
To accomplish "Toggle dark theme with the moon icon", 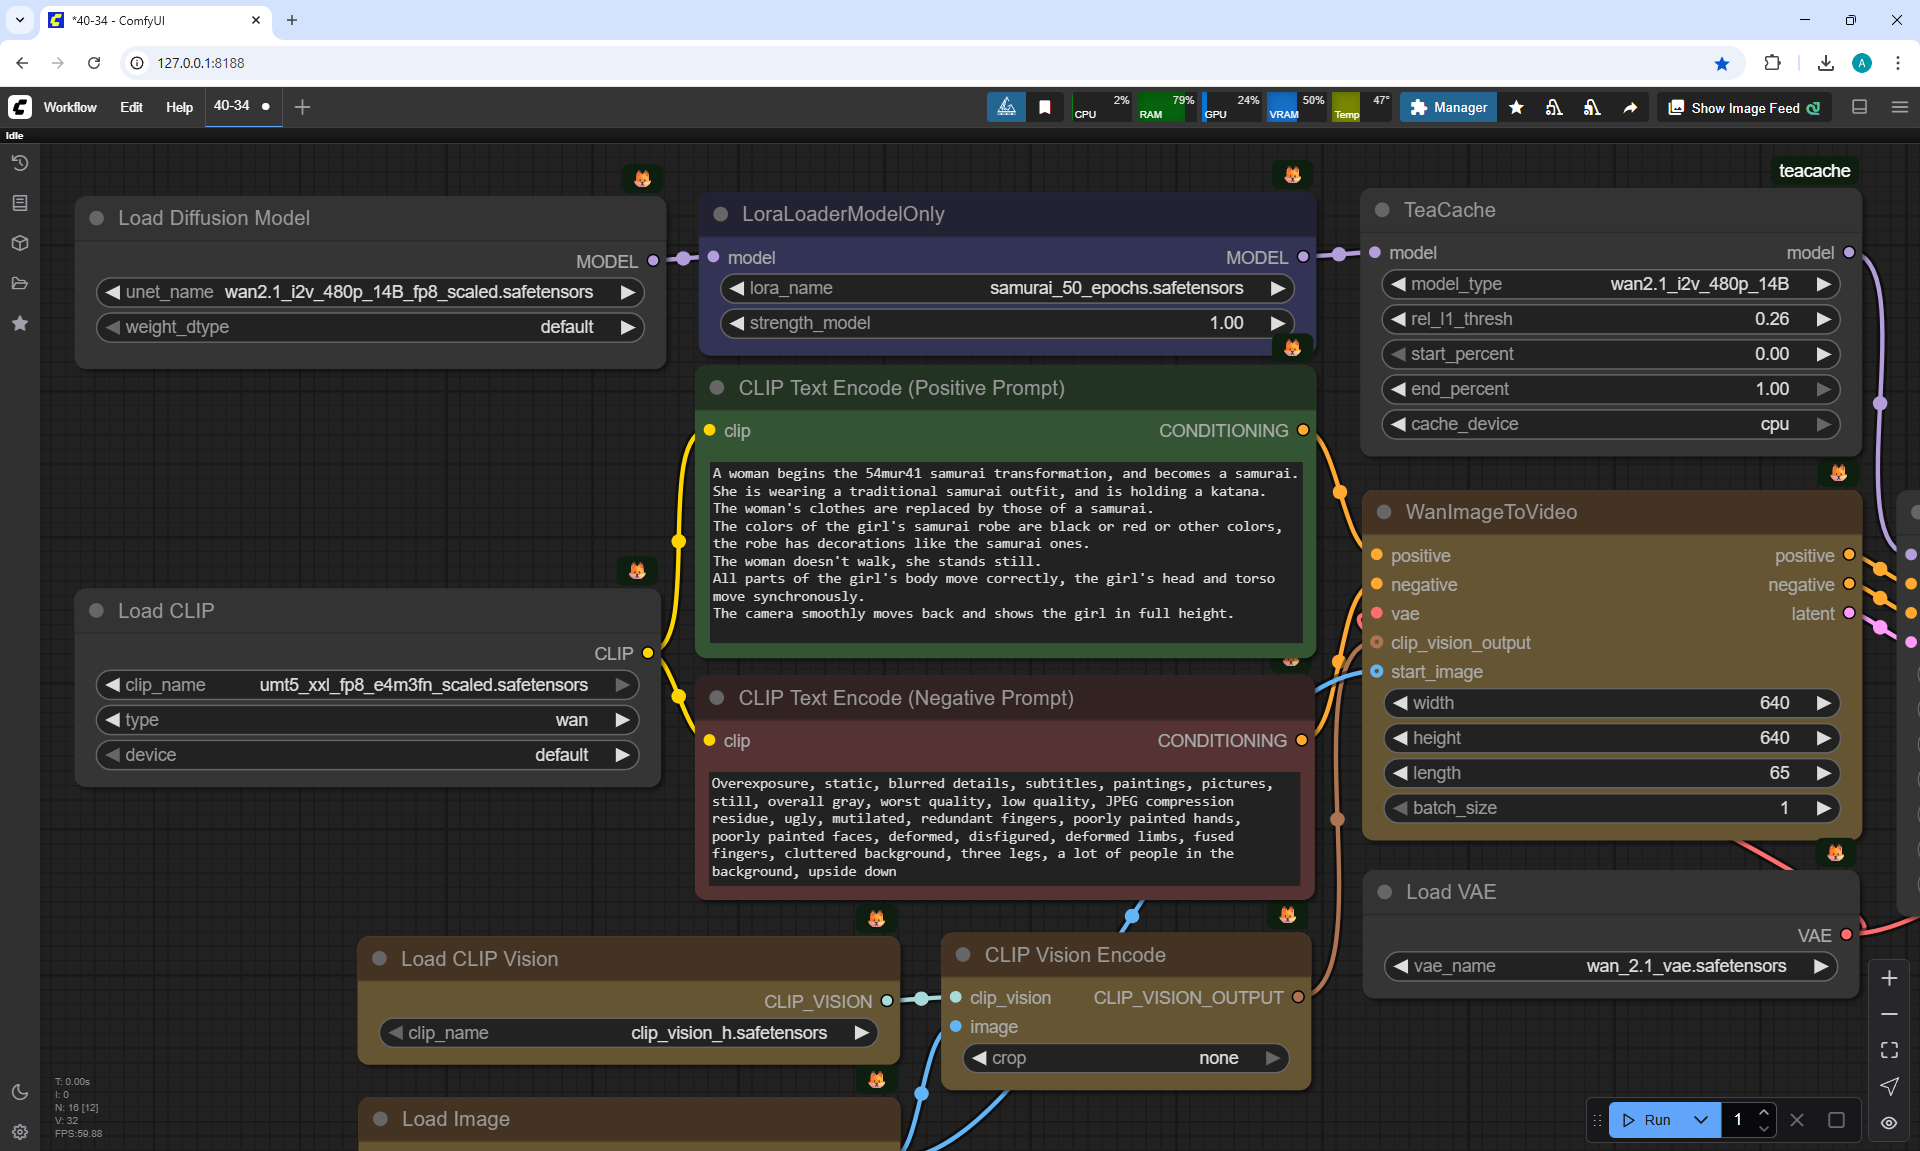I will point(20,1092).
